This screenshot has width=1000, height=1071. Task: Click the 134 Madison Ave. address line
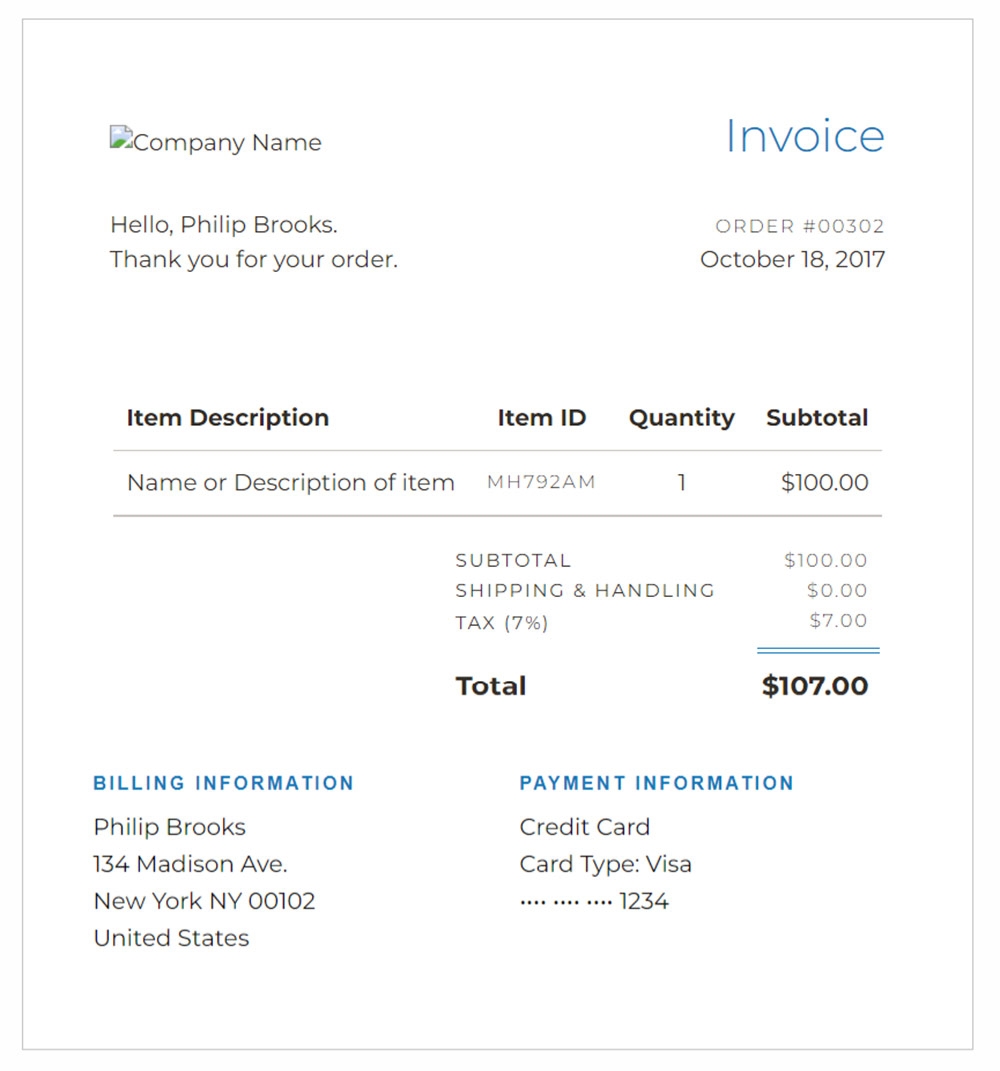pyautogui.click(x=190, y=864)
